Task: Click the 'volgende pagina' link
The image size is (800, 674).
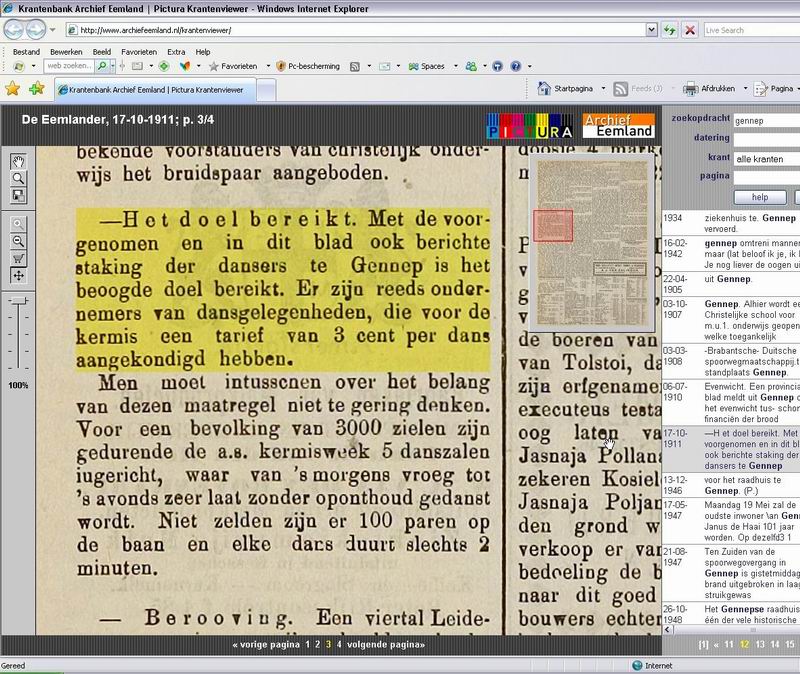Action: click(x=386, y=644)
